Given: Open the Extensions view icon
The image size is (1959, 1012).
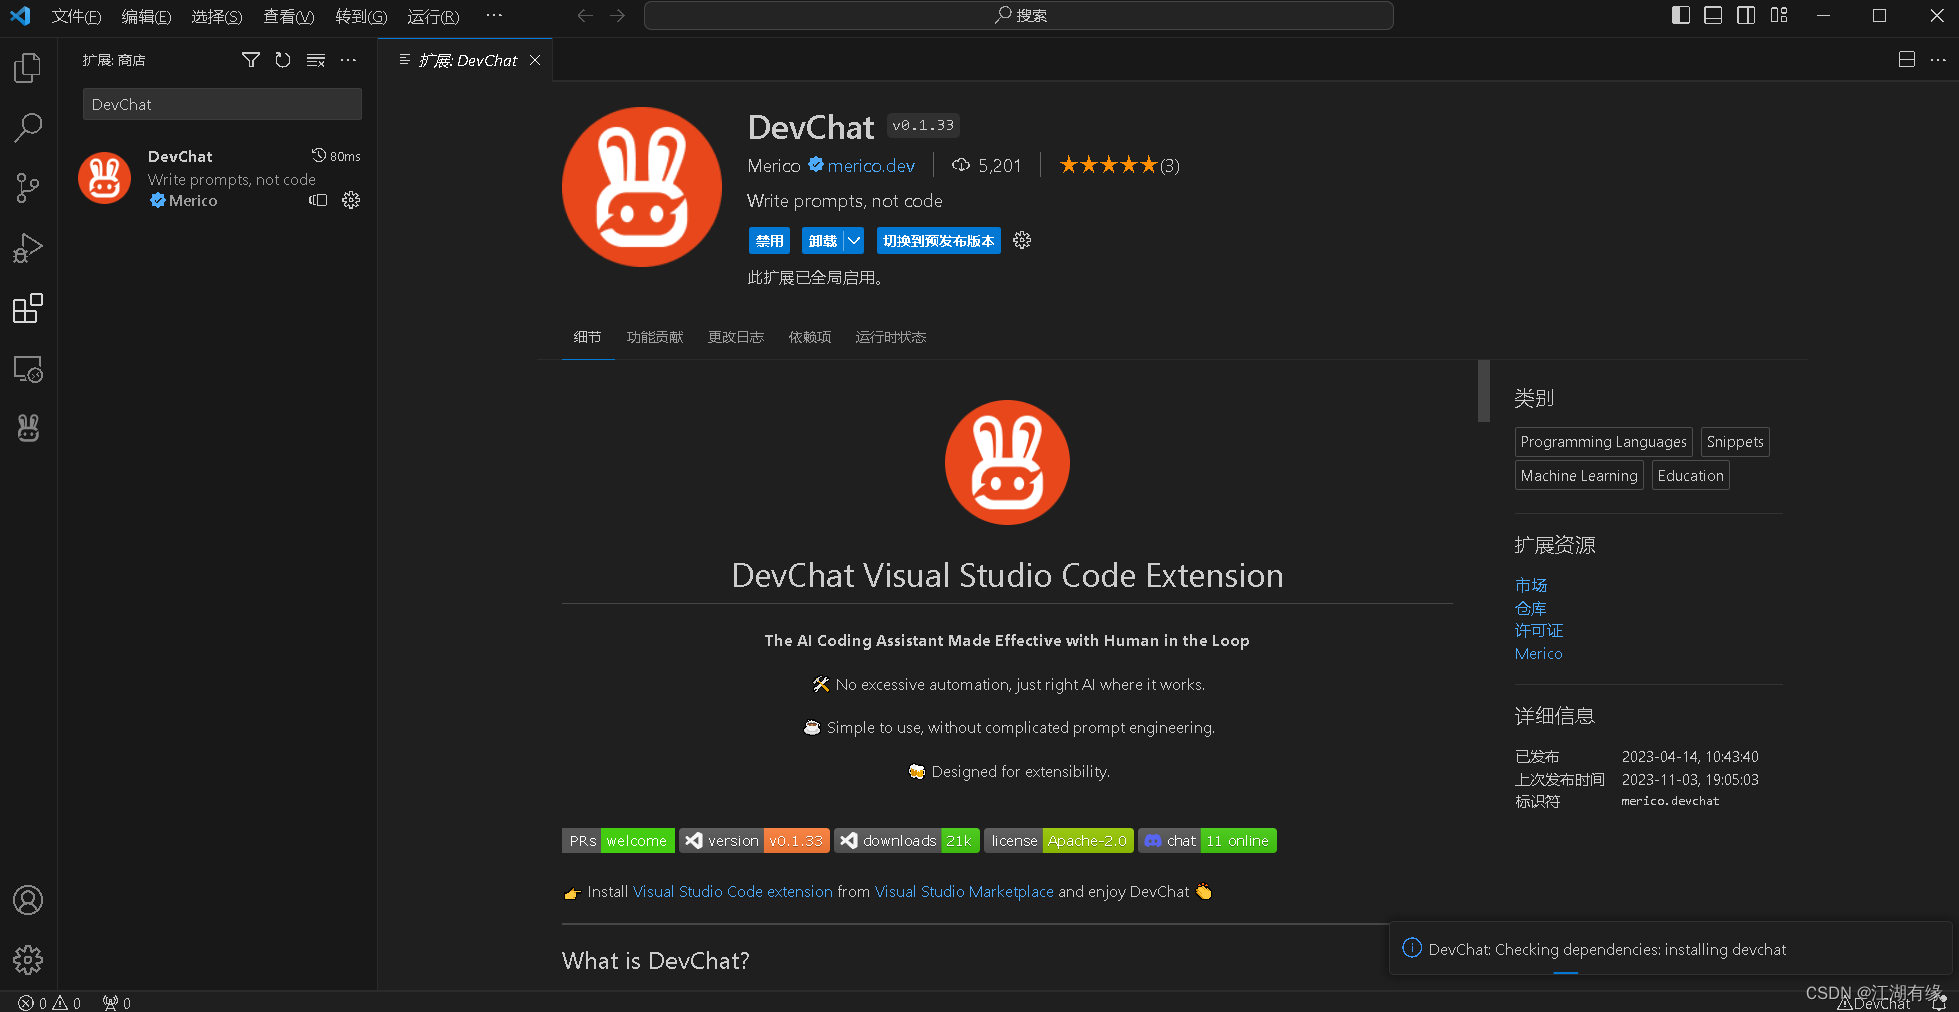Looking at the screenshot, I should [x=28, y=309].
